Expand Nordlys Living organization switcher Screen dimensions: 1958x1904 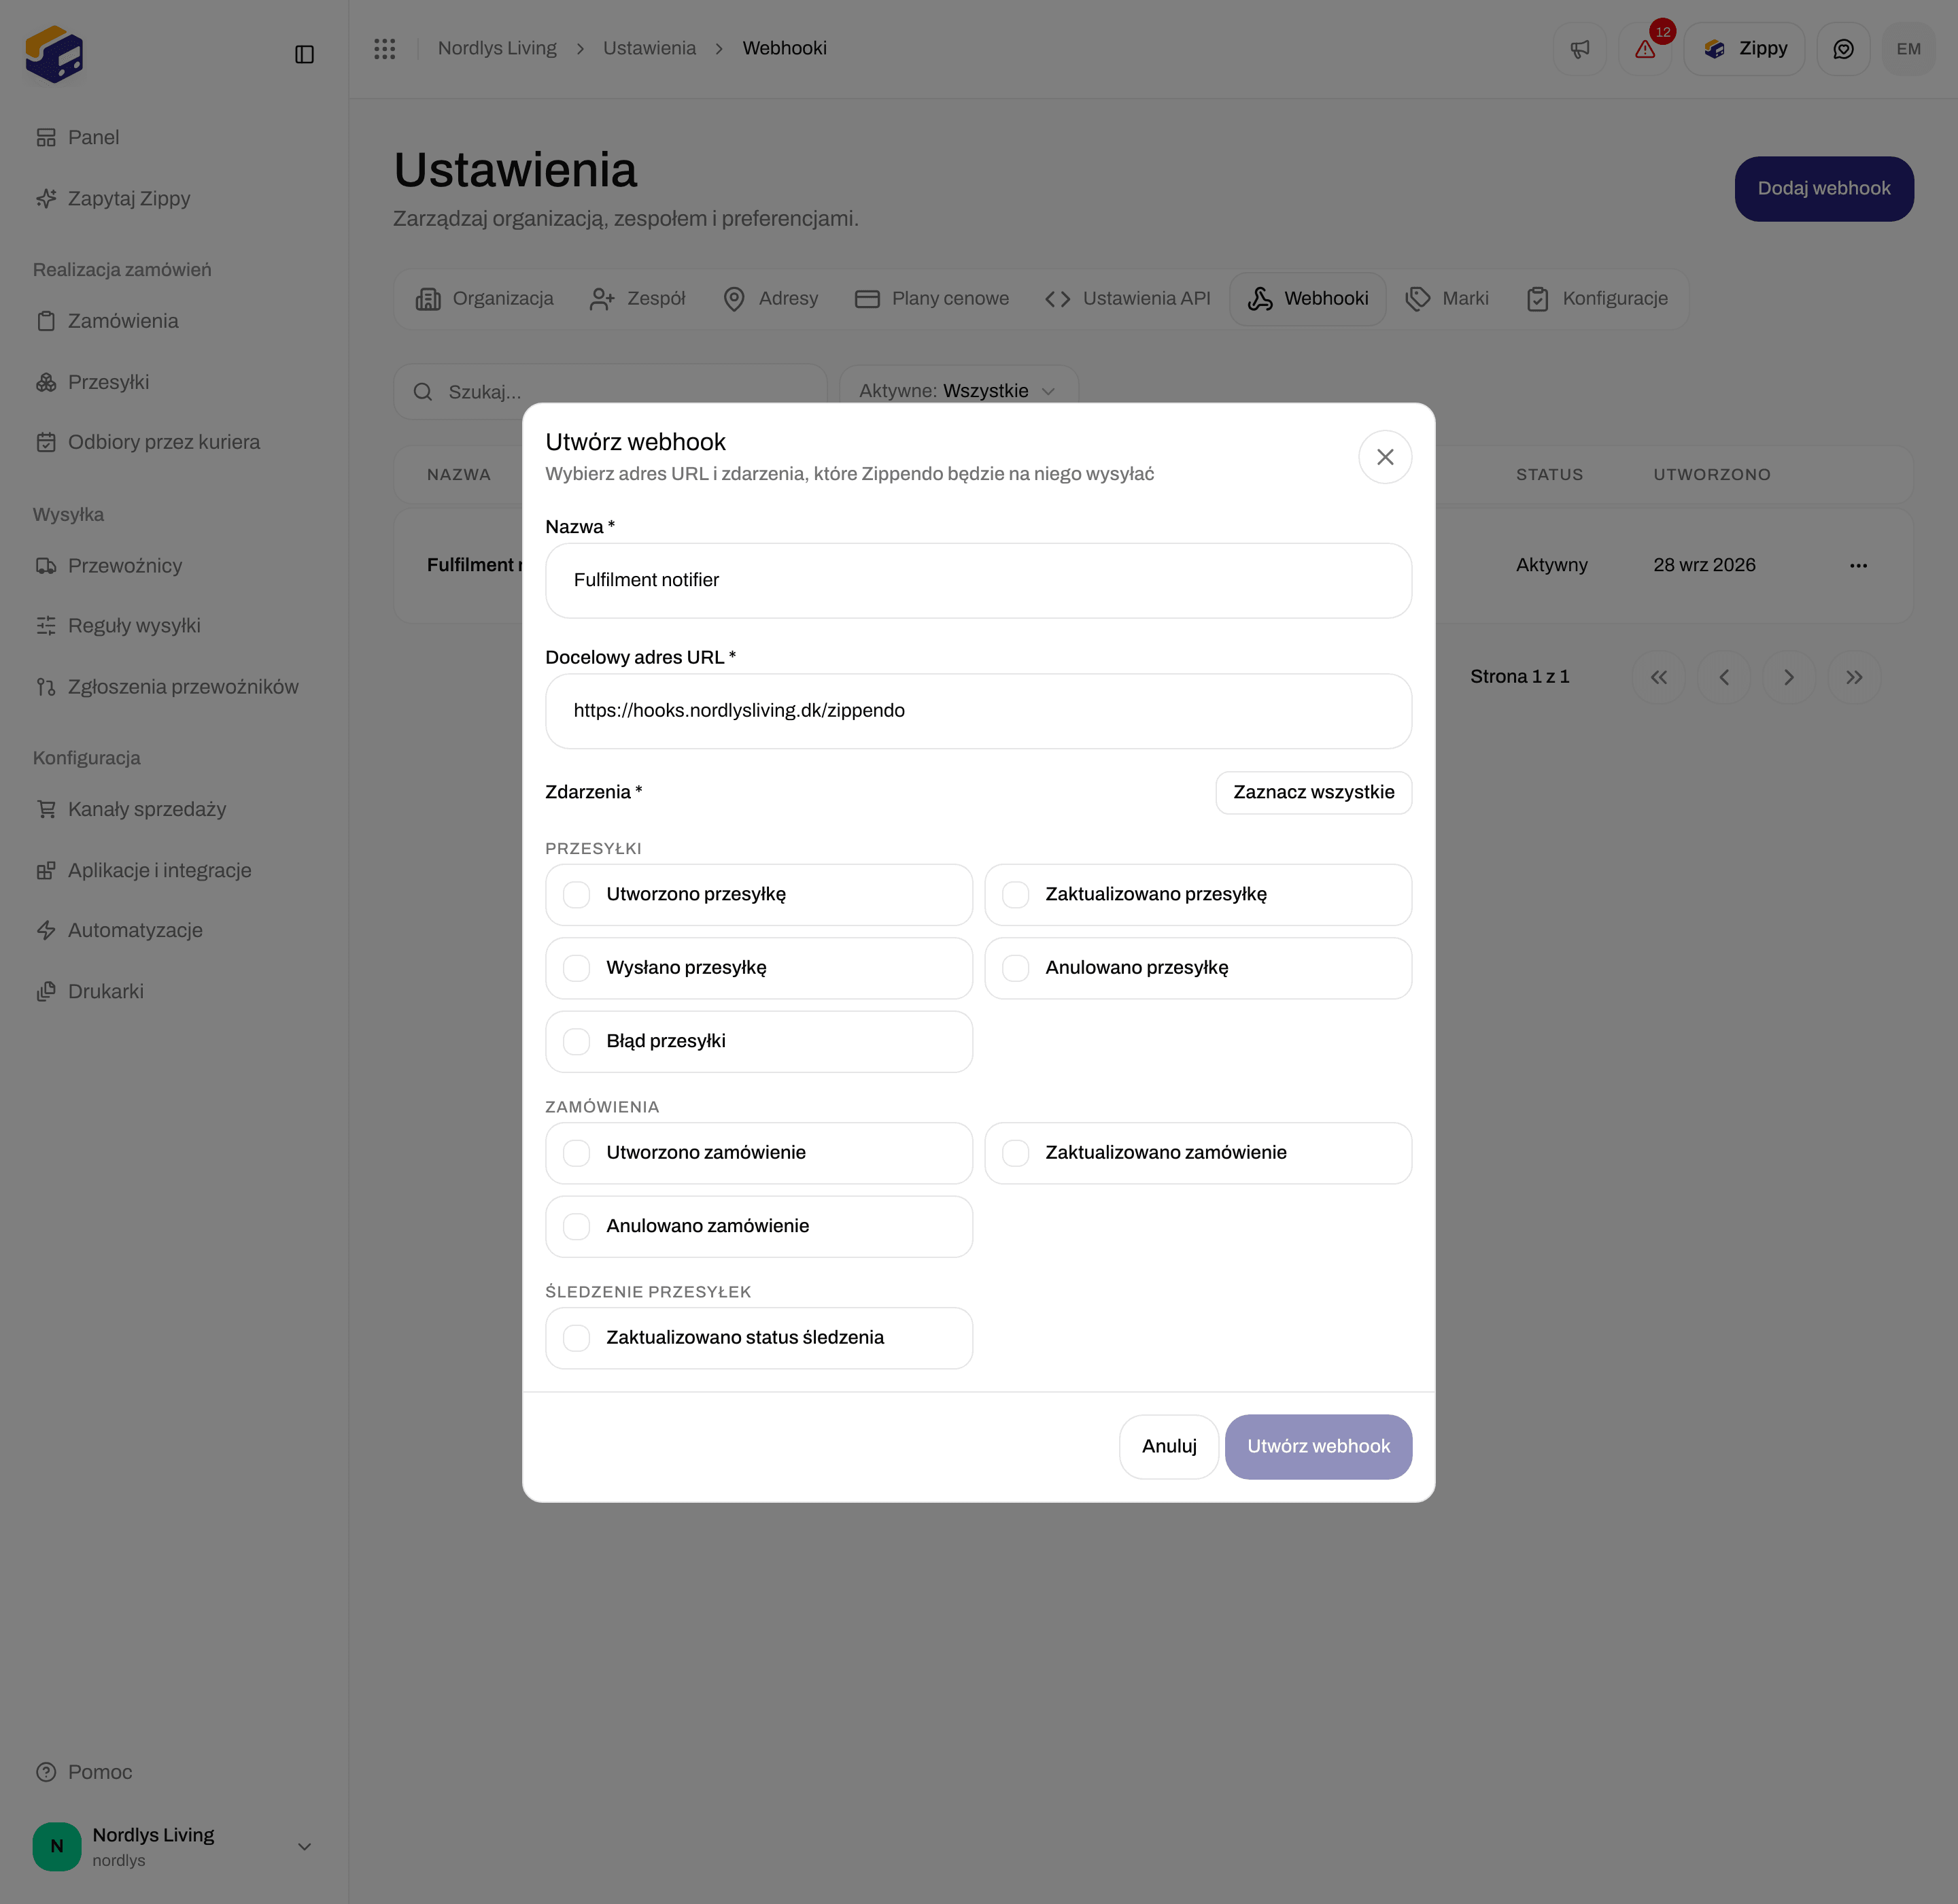coord(174,1847)
